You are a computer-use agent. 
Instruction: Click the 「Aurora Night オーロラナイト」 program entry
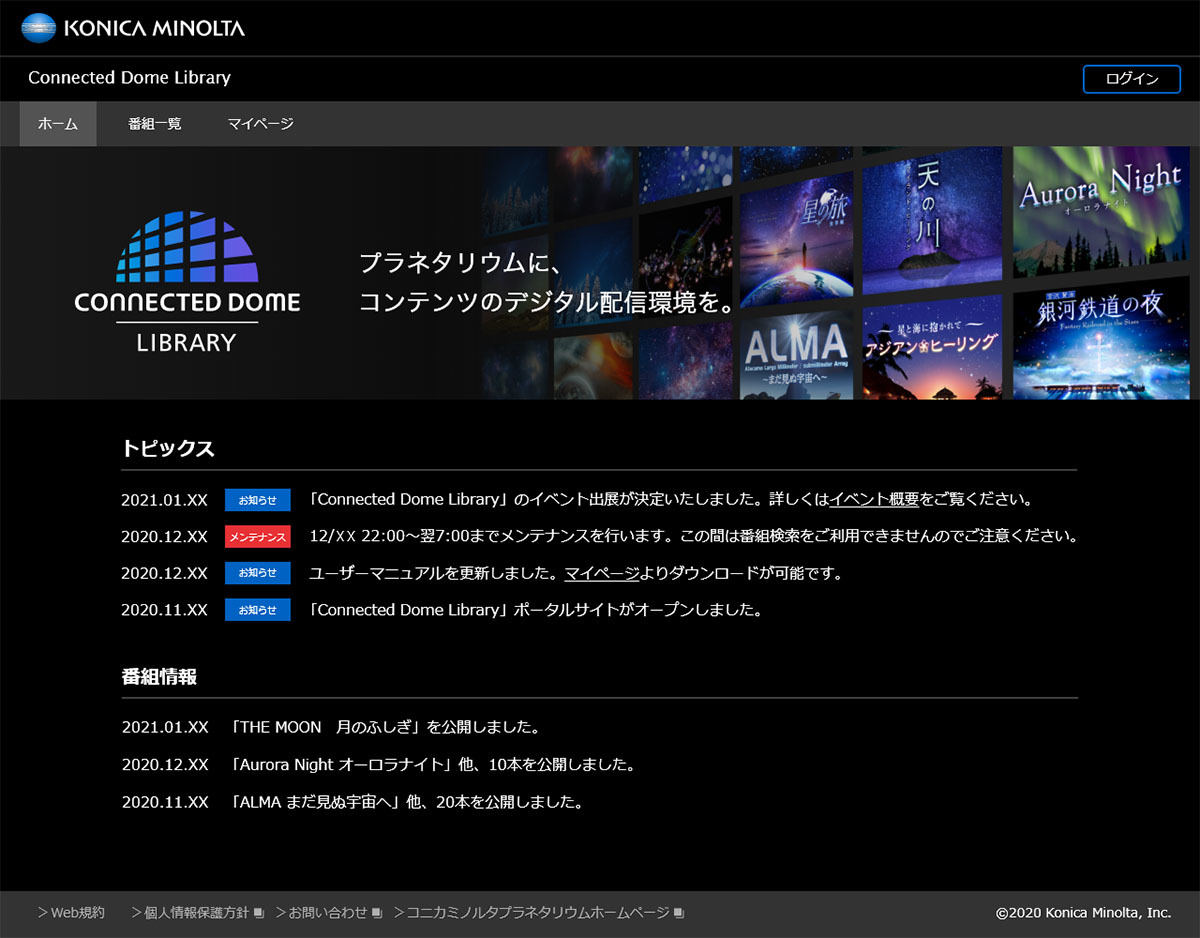[432, 765]
